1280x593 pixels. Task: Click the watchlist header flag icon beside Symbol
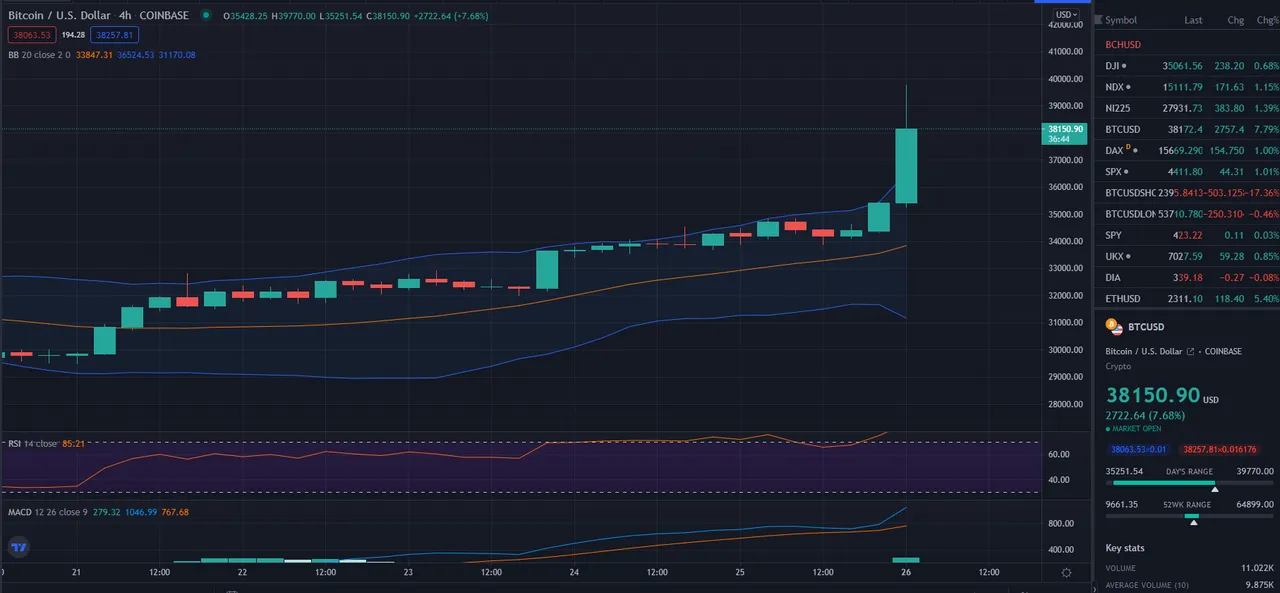tap(1100, 20)
